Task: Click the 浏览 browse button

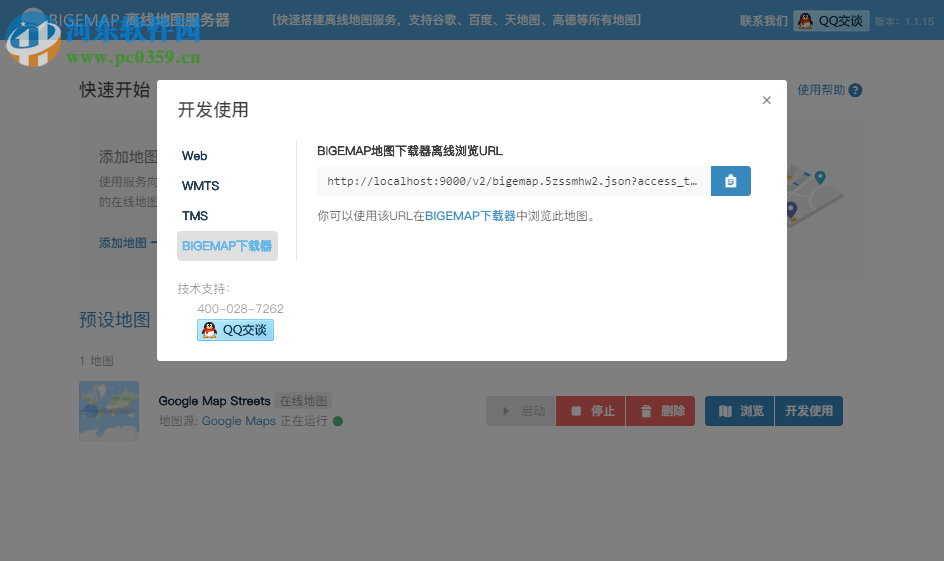Action: [740, 411]
